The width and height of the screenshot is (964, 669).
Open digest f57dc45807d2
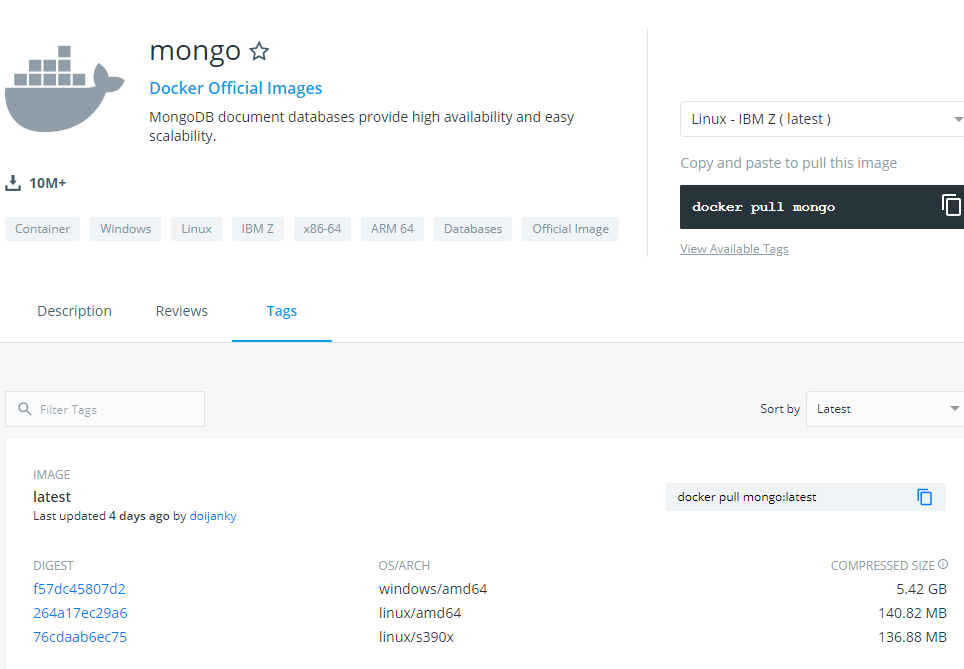tap(79, 589)
